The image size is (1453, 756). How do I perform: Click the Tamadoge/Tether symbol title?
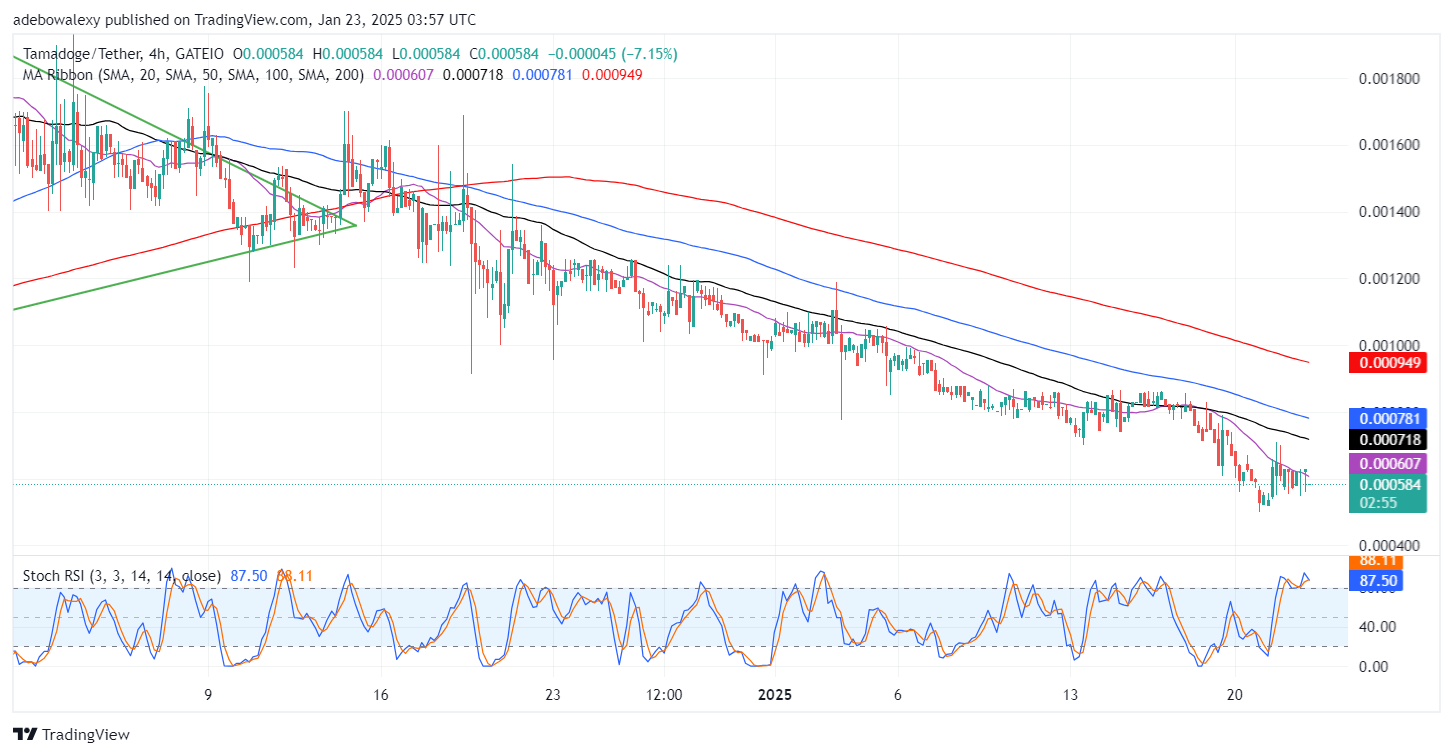(82, 53)
